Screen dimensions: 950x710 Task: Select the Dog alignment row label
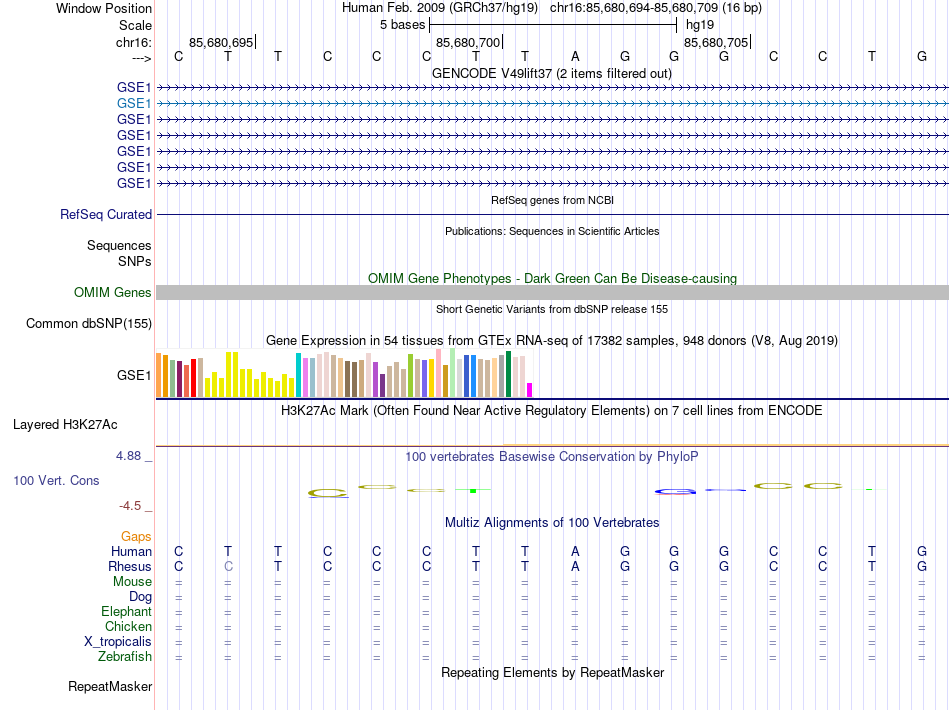click(141, 597)
